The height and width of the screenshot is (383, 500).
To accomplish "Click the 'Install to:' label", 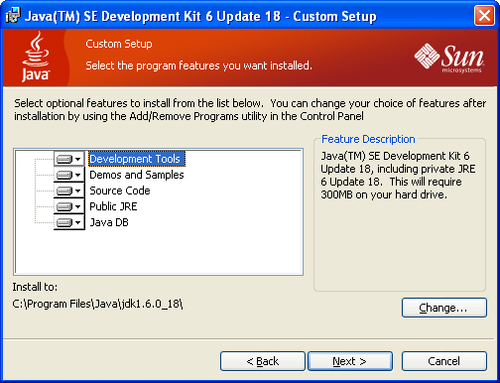I will coord(35,287).
